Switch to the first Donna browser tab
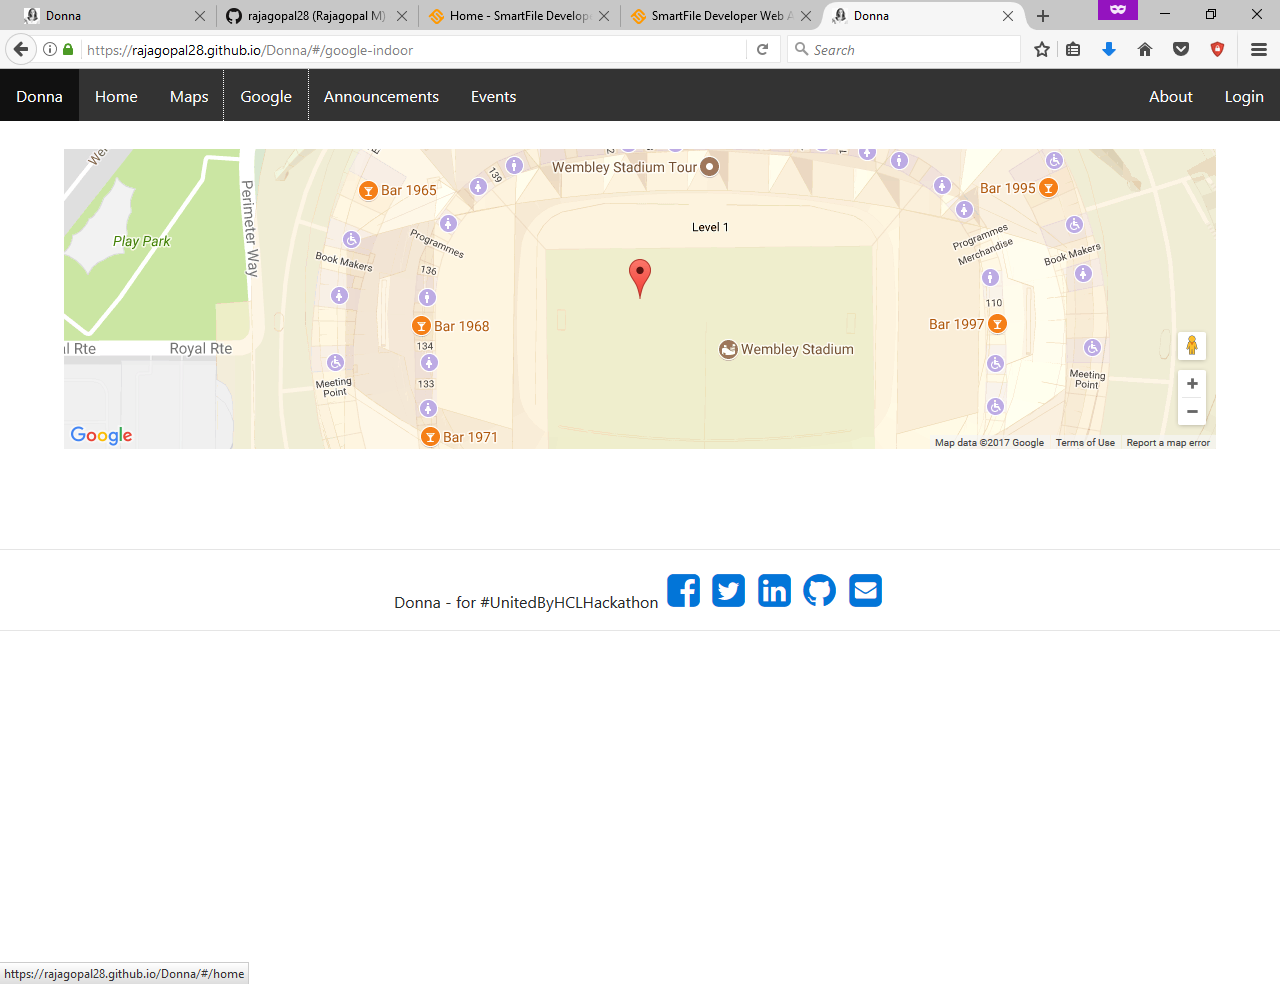Screen dimensions: 1280x984 [114, 16]
